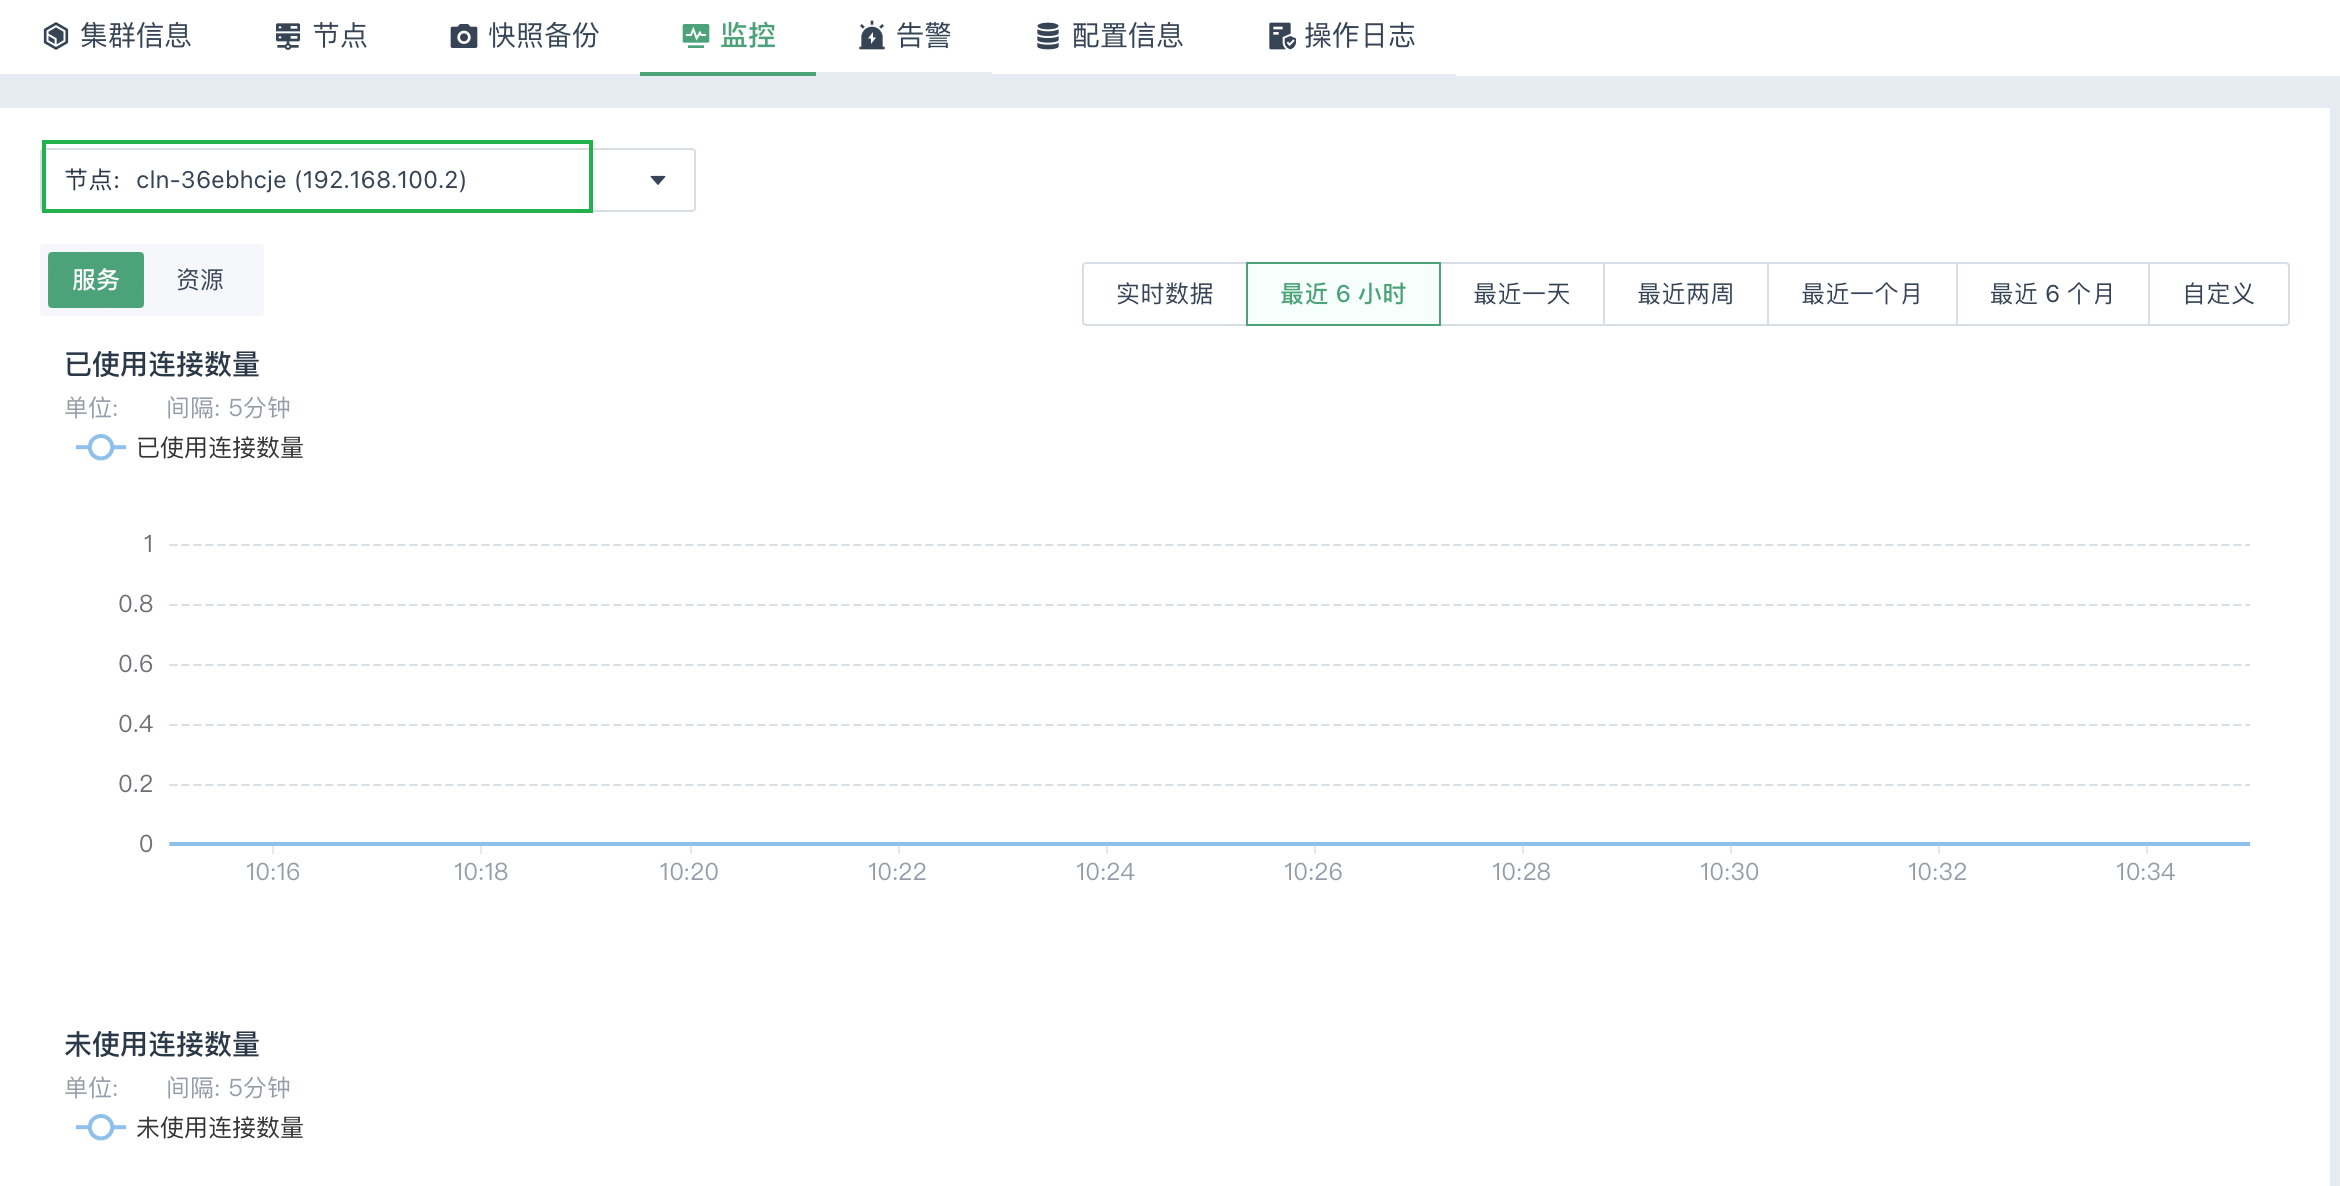Go to the 告警 tab

[x=904, y=36]
